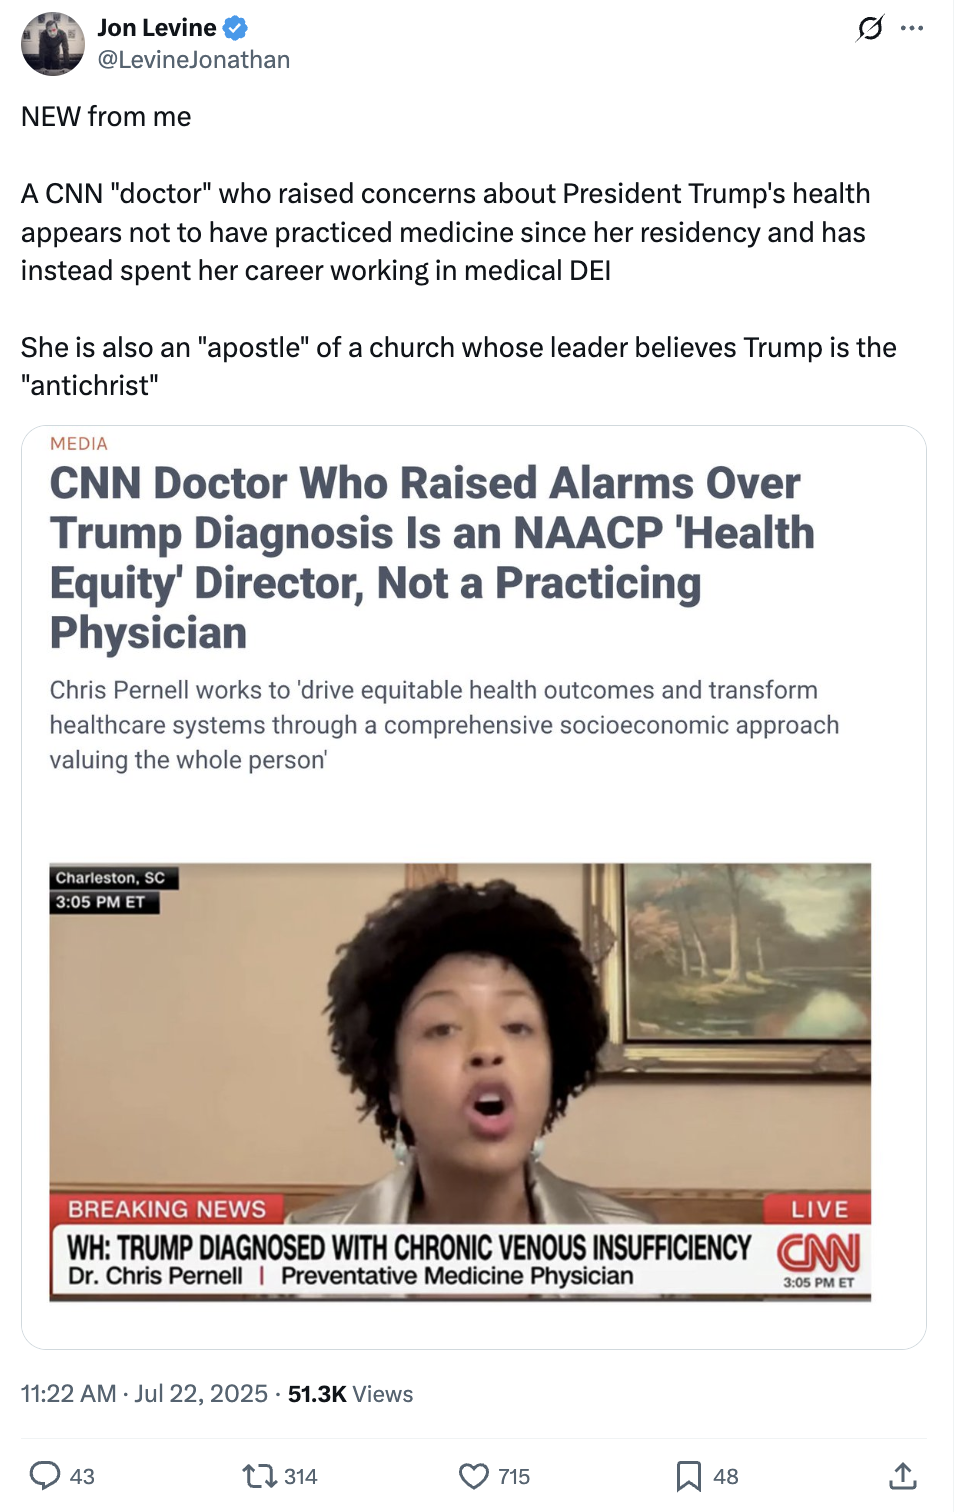Open the share upload icon

pos(902,1475)
